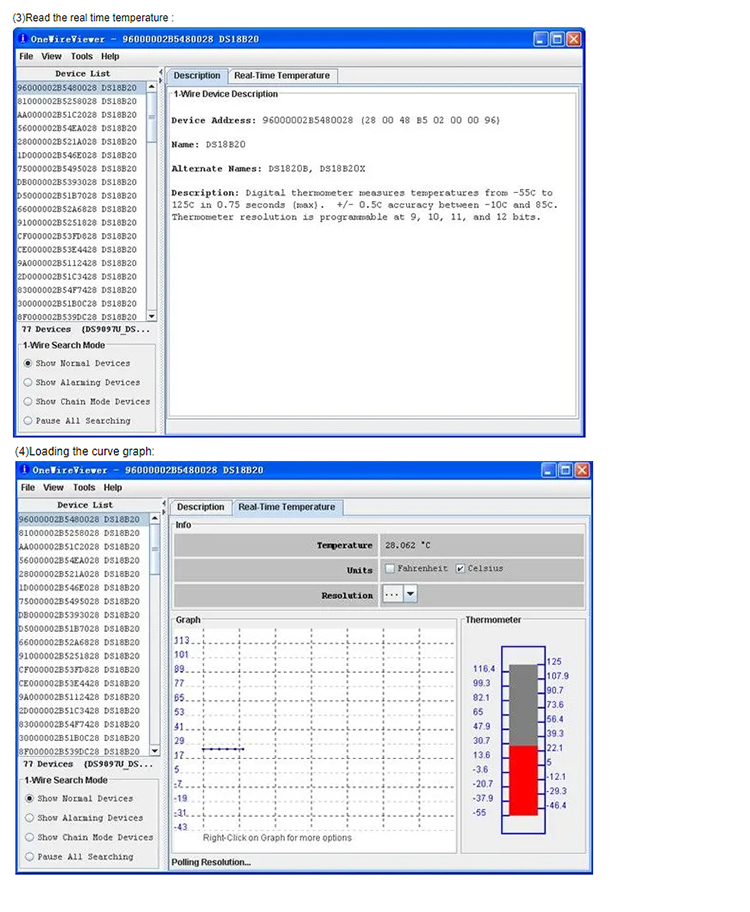Select device 56000002B54EA028 in upper window list
Screen dimensions: 750x912
(x=77, y=128)
